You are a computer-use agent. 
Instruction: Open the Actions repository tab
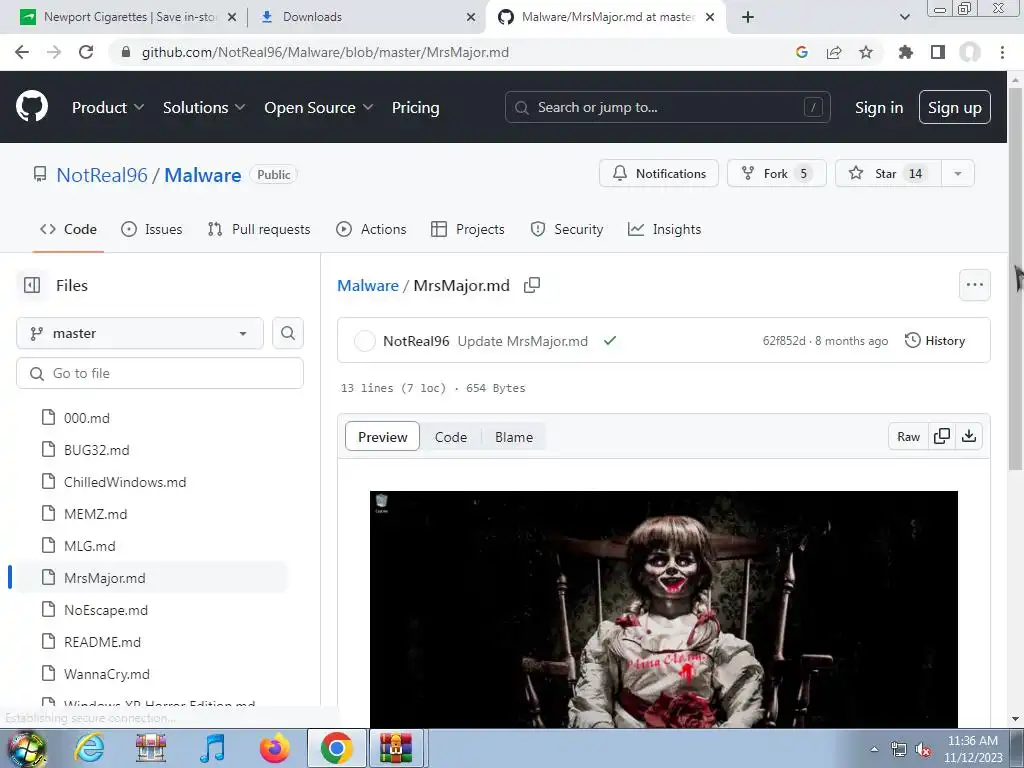(371, 229)
